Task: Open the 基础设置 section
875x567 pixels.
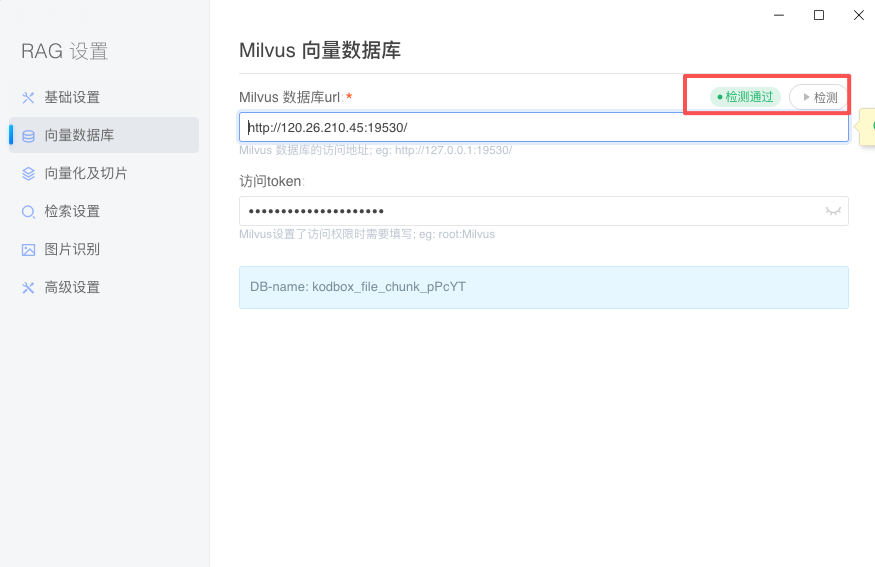Action: pyautogui.click(x=72, y=98)
